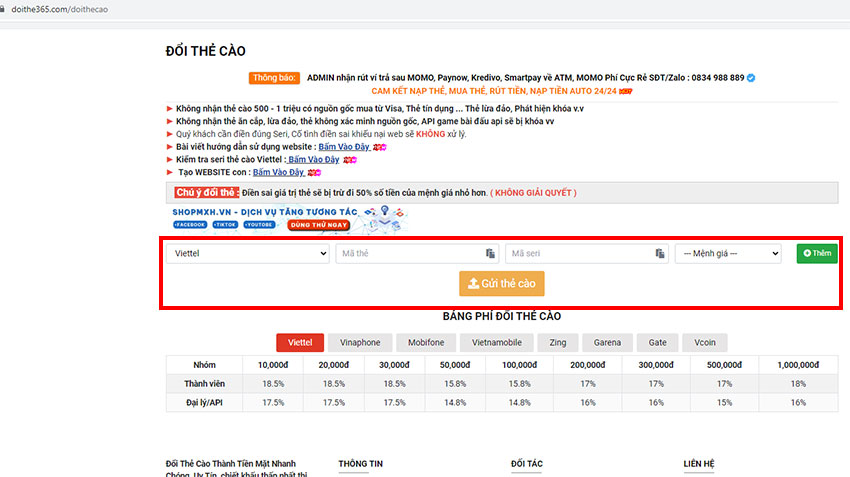Screen dimensions: 850x477
Task: Open Bấm Vào Đây link for Viettel seri check
Action: 313,159
